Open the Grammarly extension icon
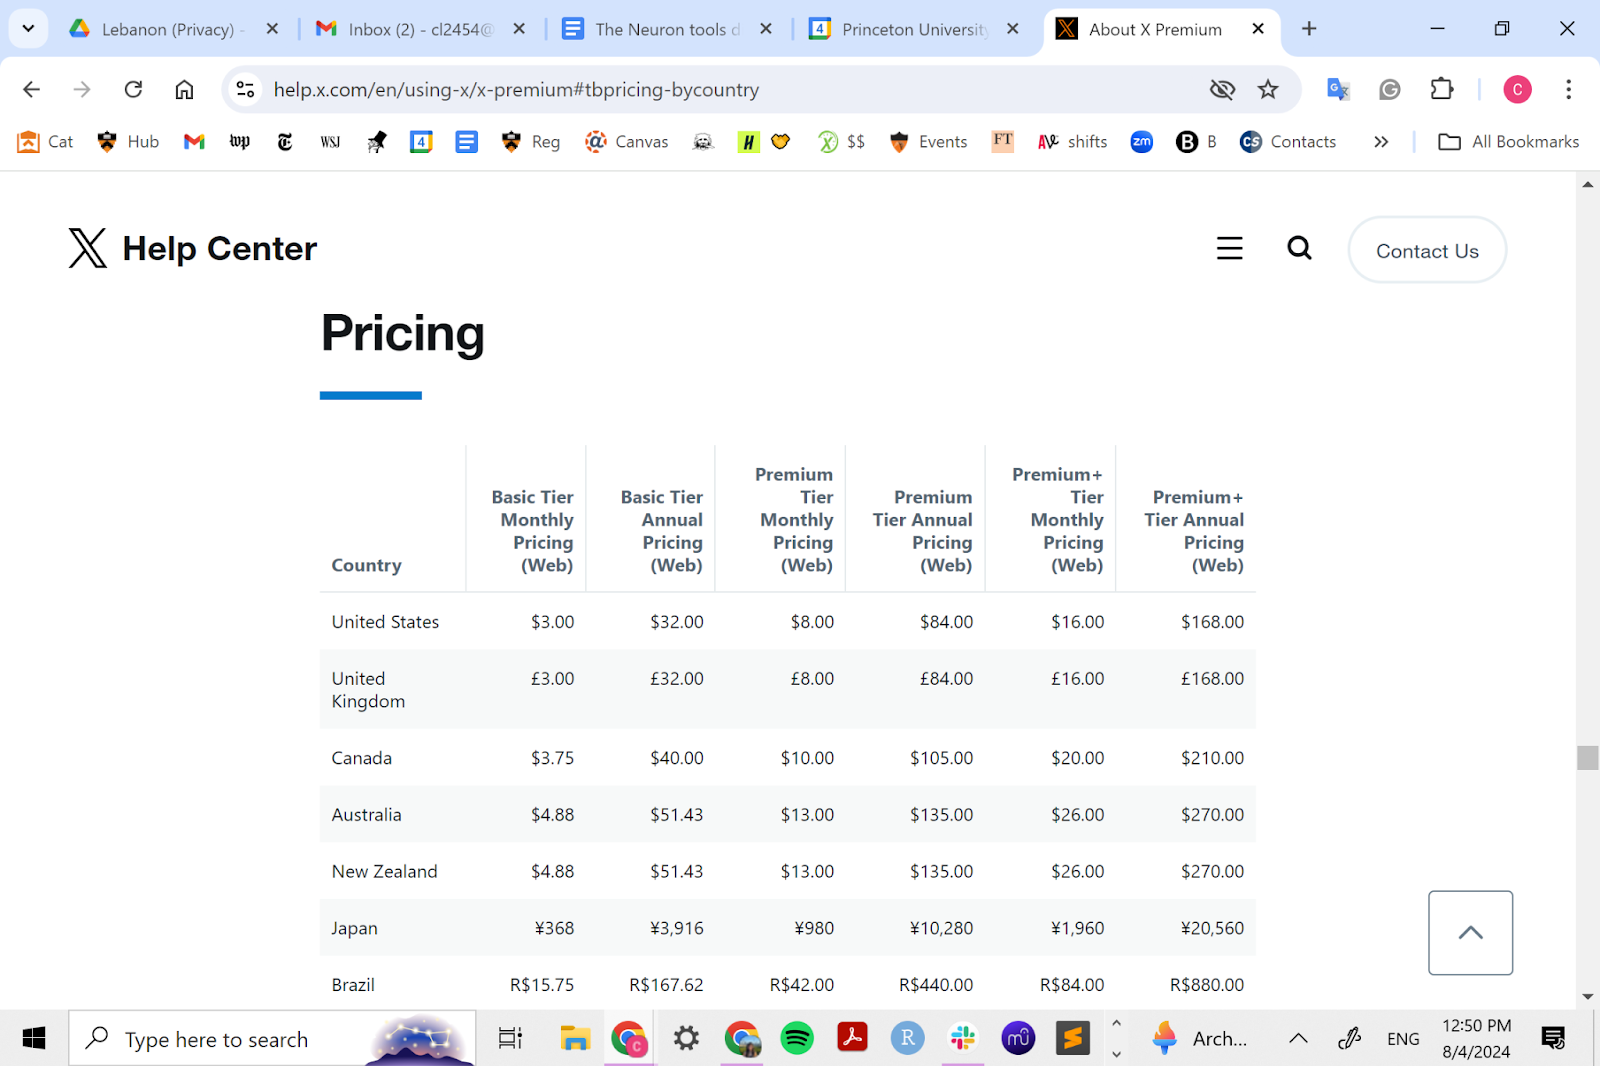 (x=1390, y=89)
